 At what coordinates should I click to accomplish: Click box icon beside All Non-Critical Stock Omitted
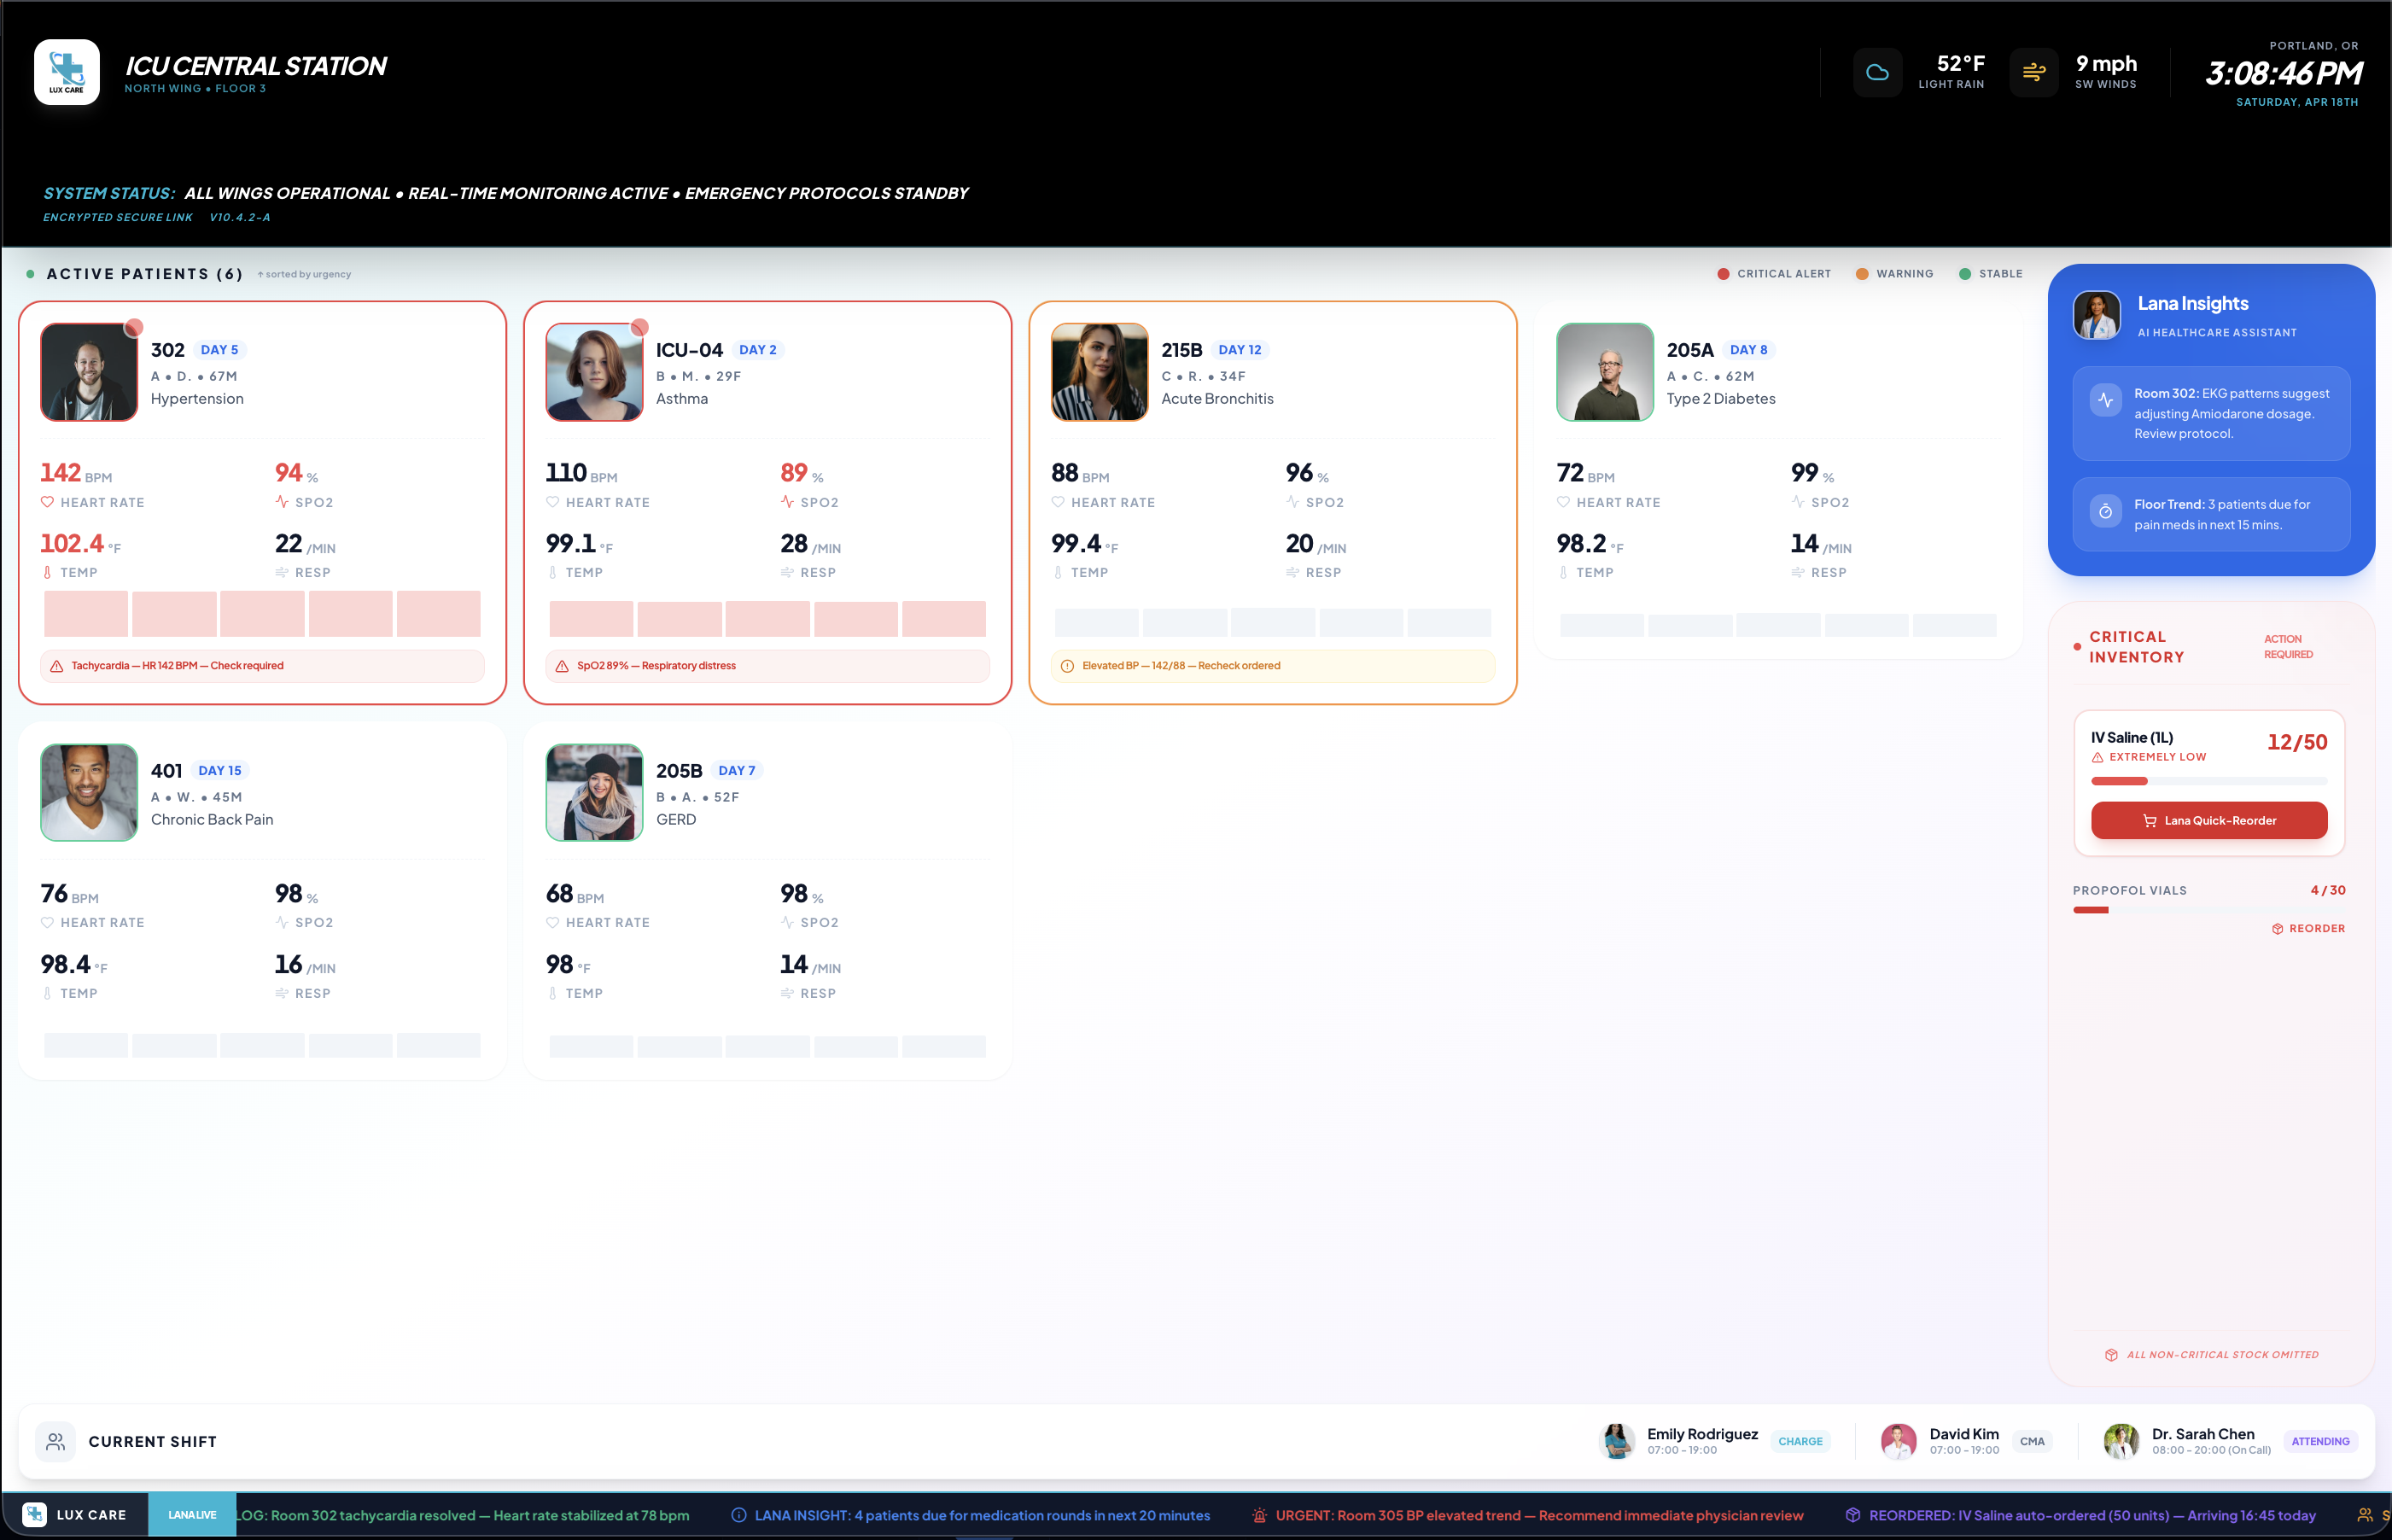click(2111, 1355)
